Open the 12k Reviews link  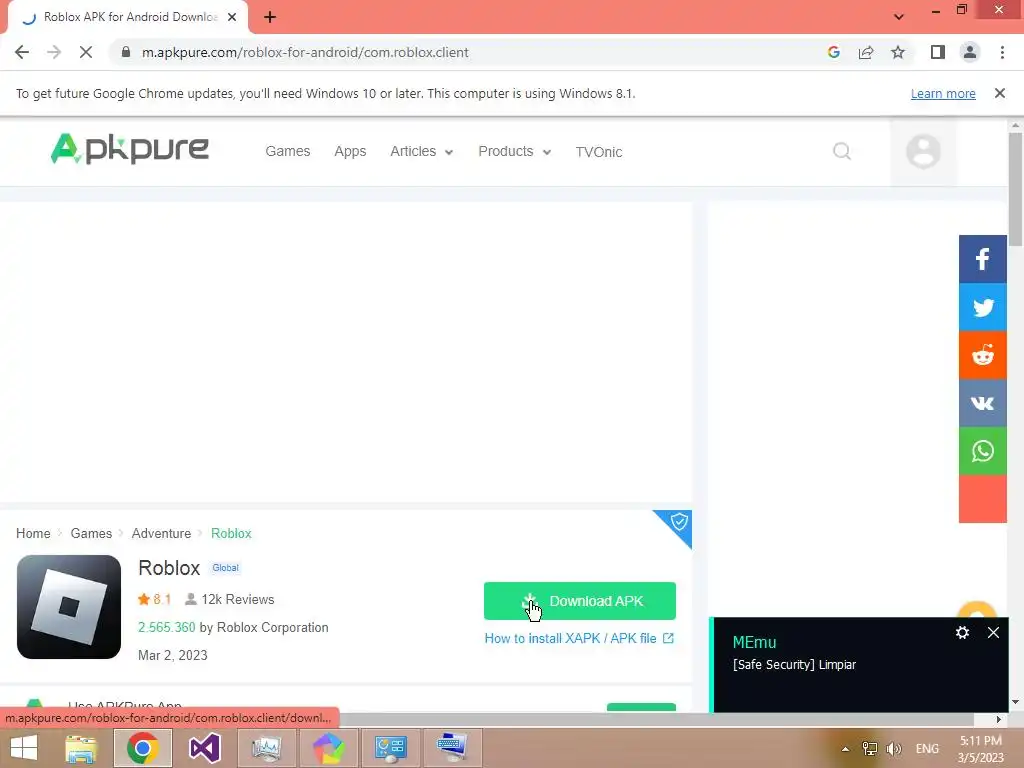click(x=230, y=599)
